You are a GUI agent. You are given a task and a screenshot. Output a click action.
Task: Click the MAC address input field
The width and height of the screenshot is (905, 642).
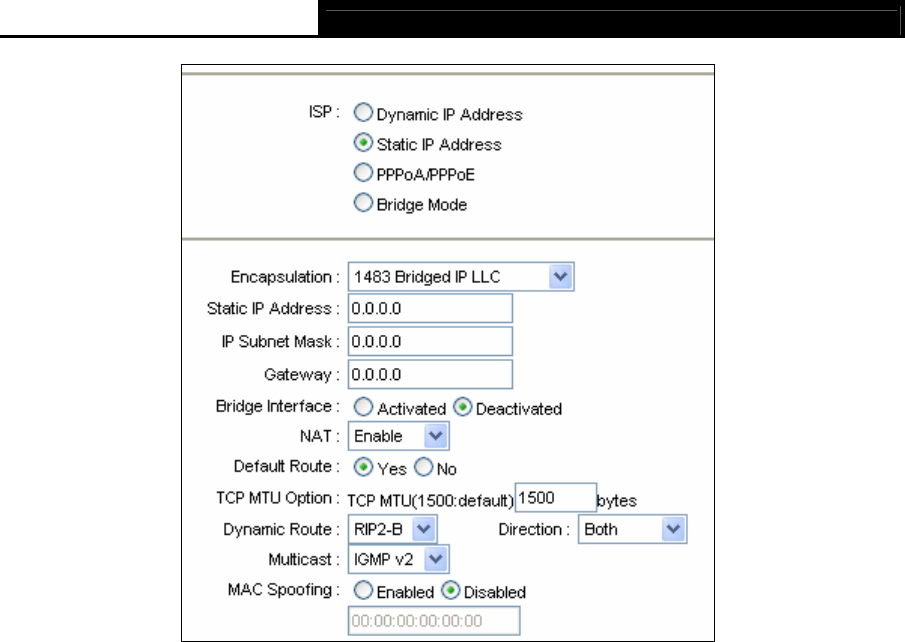click(x=433, y=621)
